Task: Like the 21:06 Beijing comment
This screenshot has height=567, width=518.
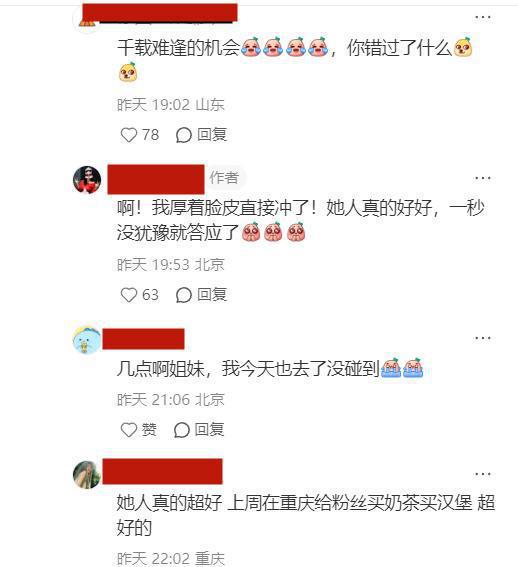Action: pos(128,430)
